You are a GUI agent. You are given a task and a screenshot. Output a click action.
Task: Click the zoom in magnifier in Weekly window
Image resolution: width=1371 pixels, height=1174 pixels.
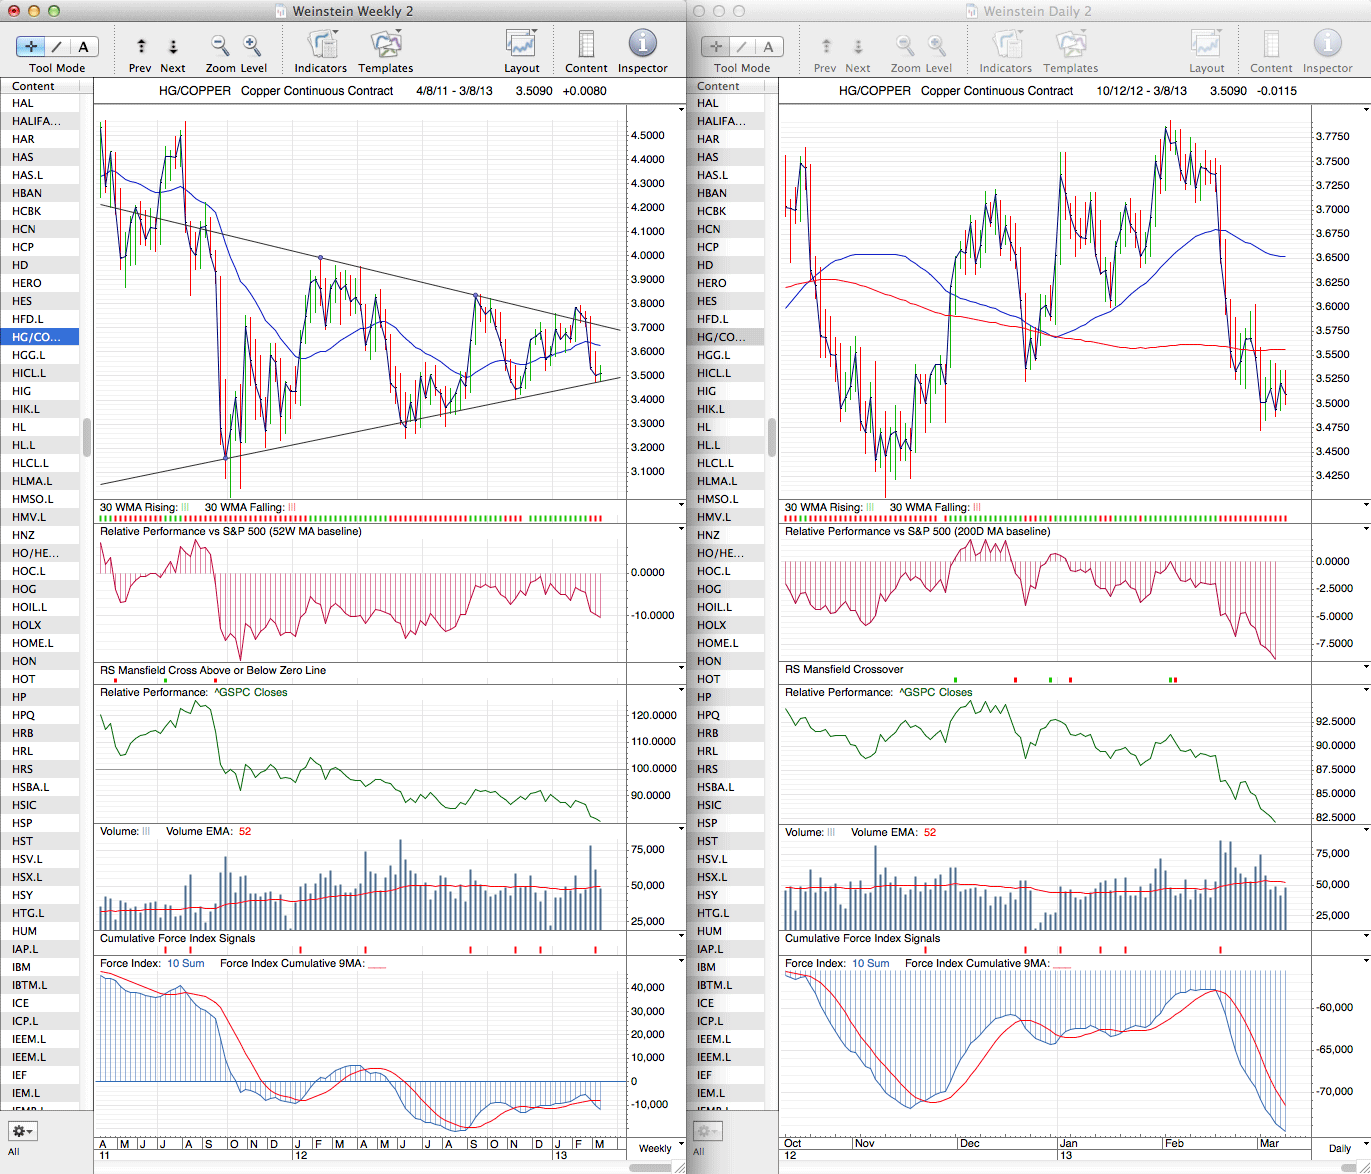coord(252,46)
